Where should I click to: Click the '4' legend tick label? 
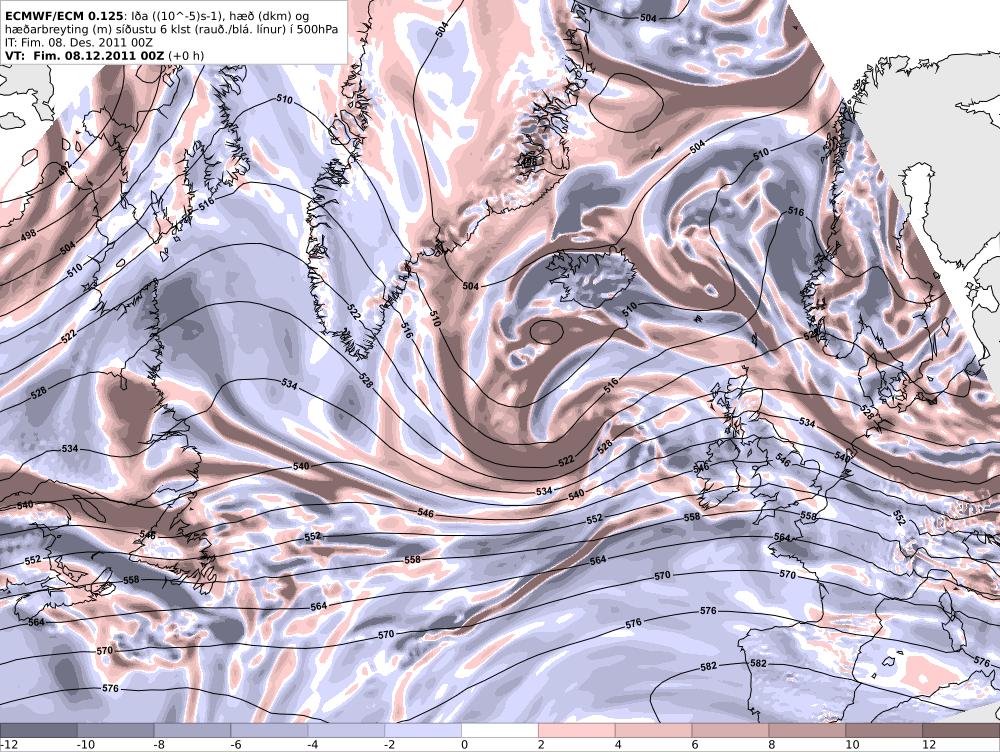(x=619, y=744)
